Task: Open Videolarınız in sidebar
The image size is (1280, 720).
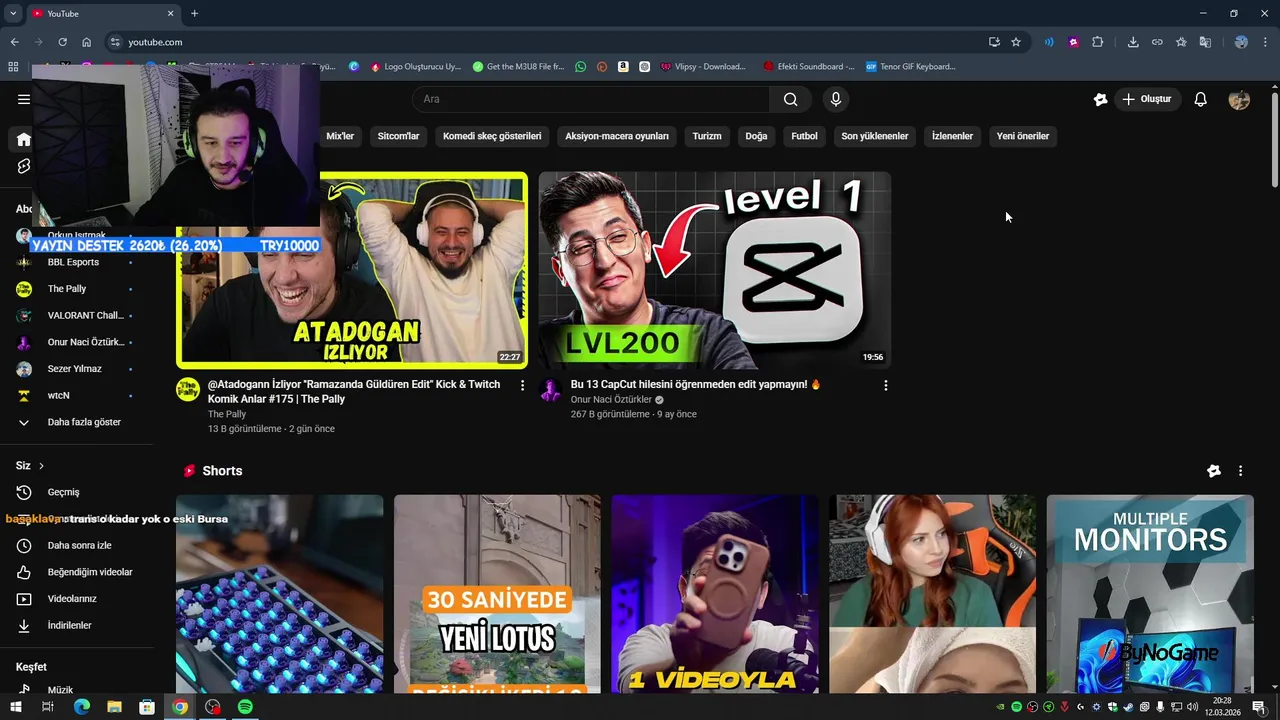Action: (x=76, y=599)
